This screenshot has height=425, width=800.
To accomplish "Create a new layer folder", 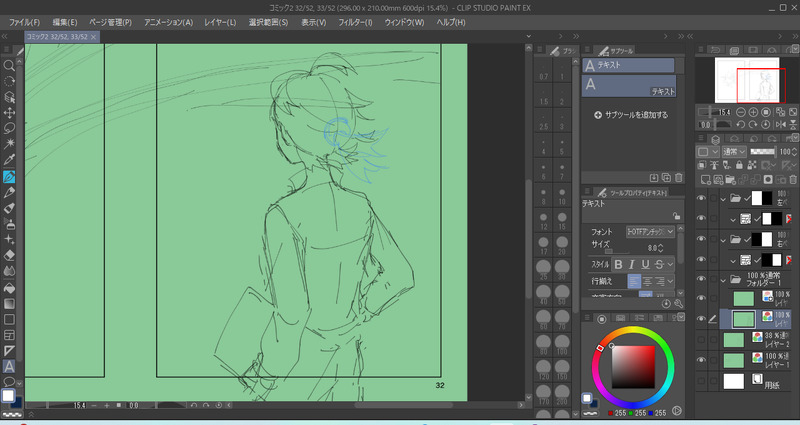I will click(731, 180).
